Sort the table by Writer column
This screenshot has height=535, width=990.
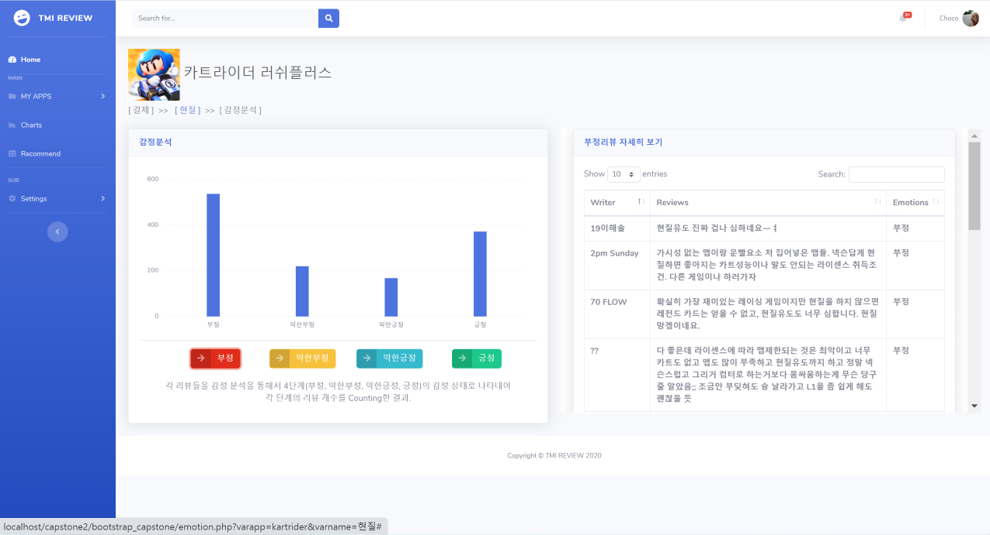click(617, 203)
